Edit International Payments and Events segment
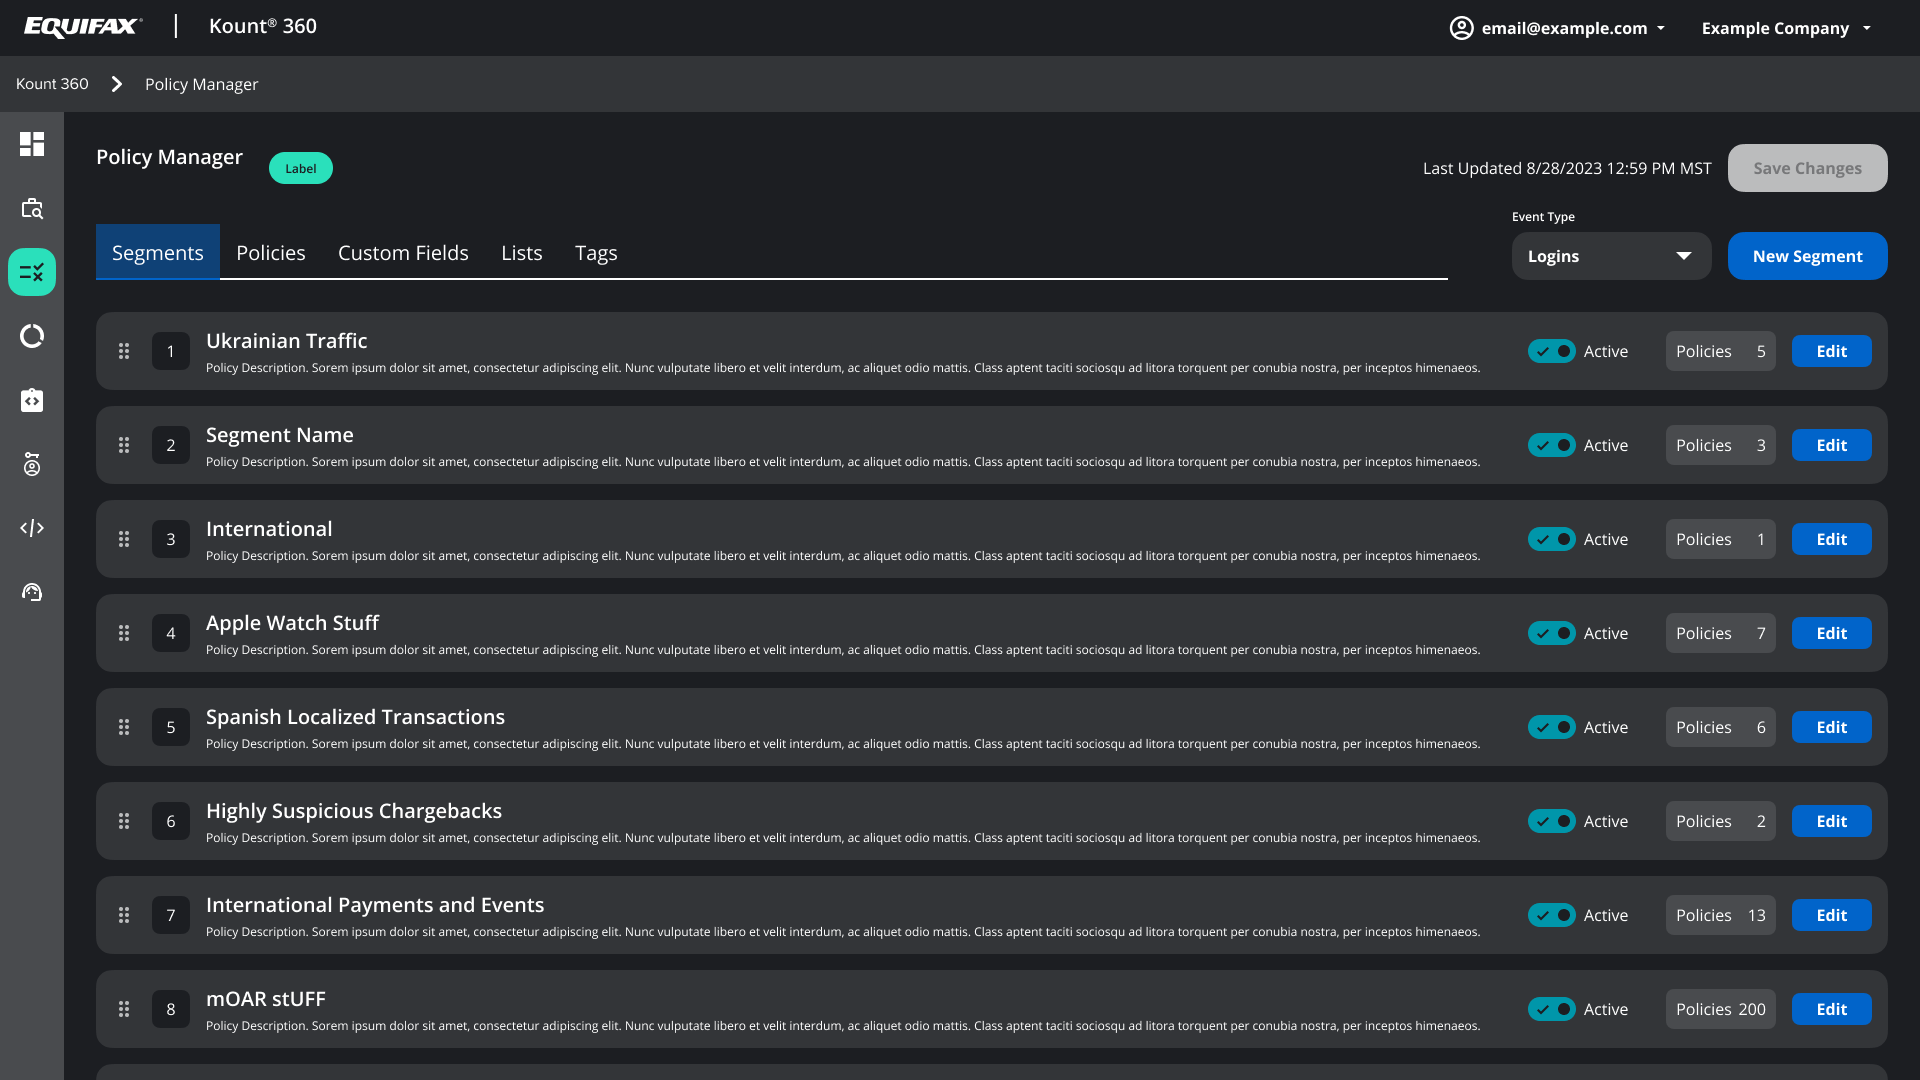The width and height of the screenshot is (1920, 1080). [1831, 915]
